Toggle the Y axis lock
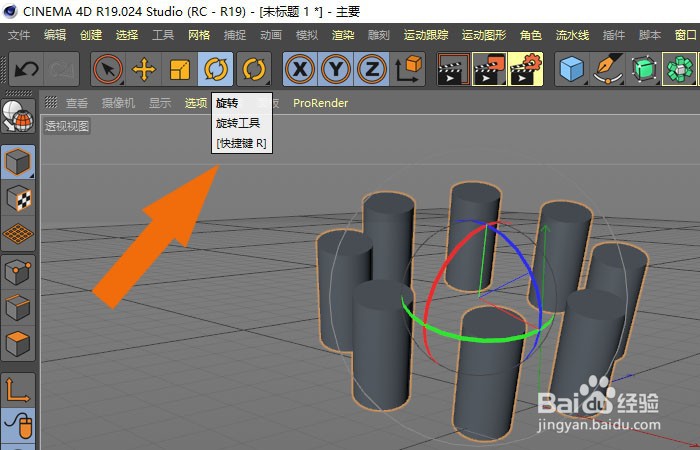The width and height of the screenshot is (700, 450). pyautogui.click(x=336, y=69)
